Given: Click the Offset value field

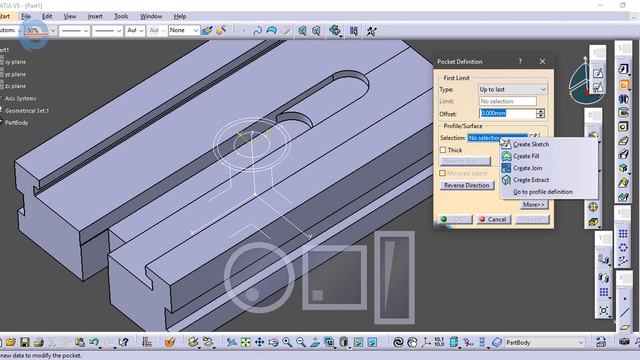Looking at the screenshot, I should click(x=507, y=113).
